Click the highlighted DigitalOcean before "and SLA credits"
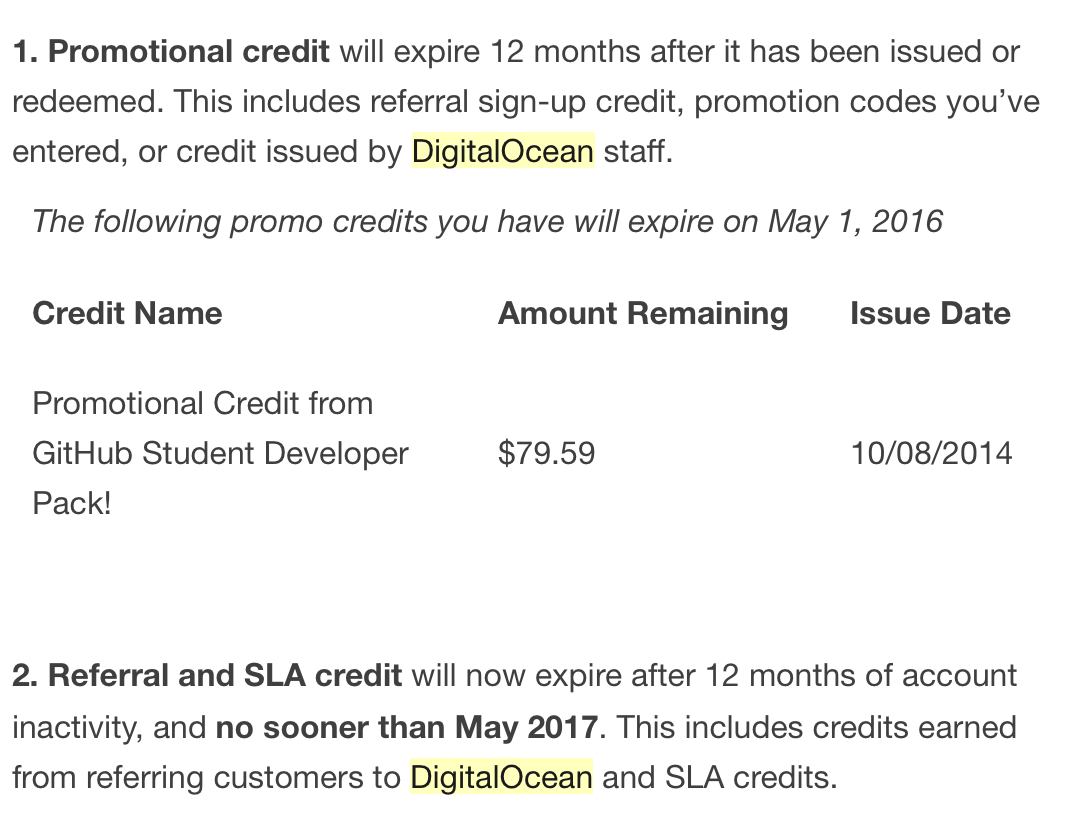Screen dimensions: 1080x824 [x=501, y=777]
